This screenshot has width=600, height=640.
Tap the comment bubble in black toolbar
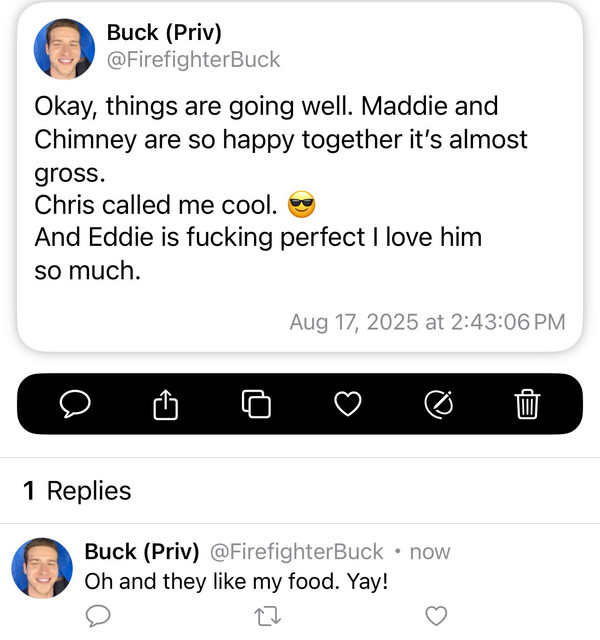click(x=75, y=404)
